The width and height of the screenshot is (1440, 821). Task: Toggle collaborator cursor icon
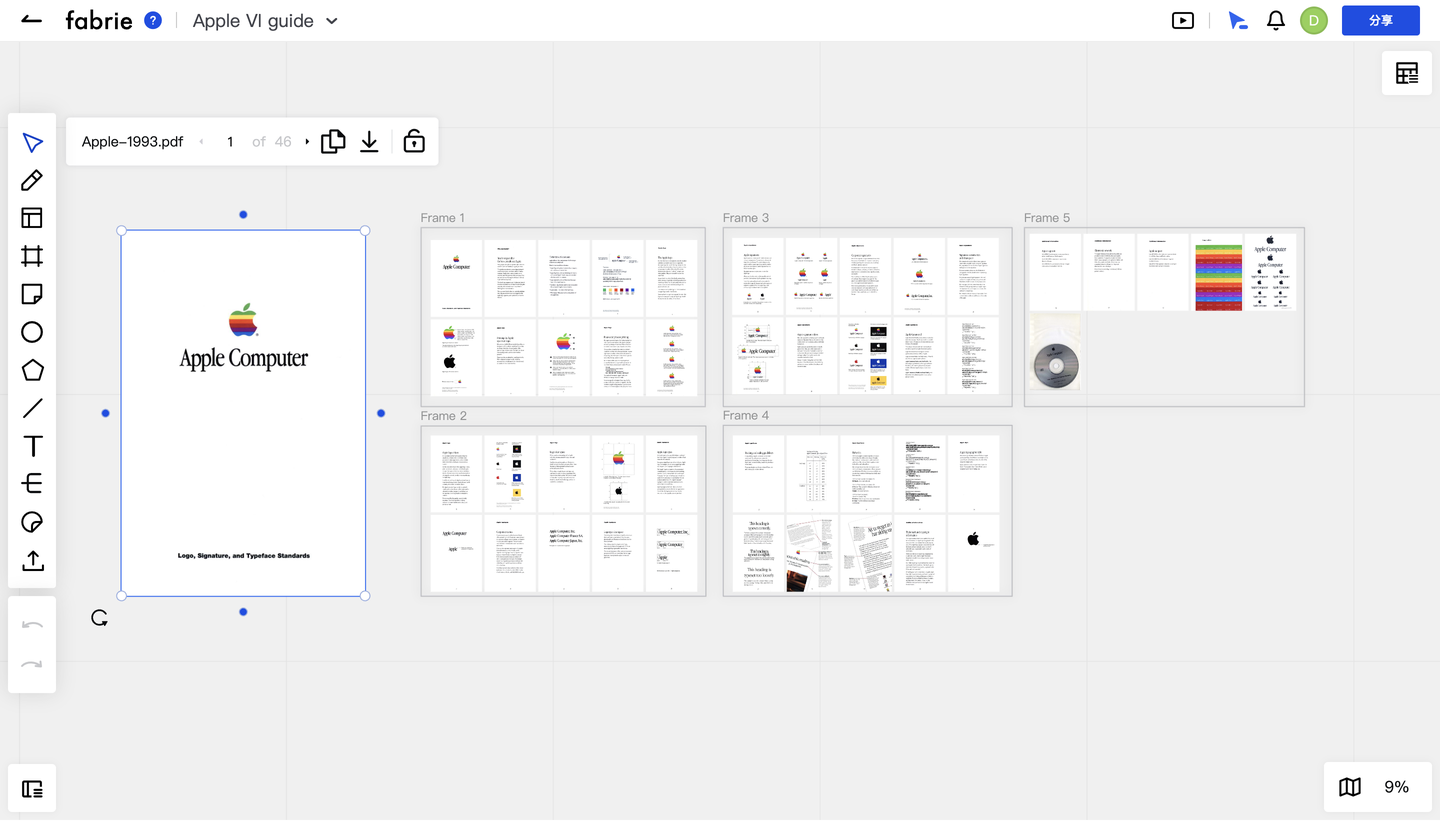1238,20
